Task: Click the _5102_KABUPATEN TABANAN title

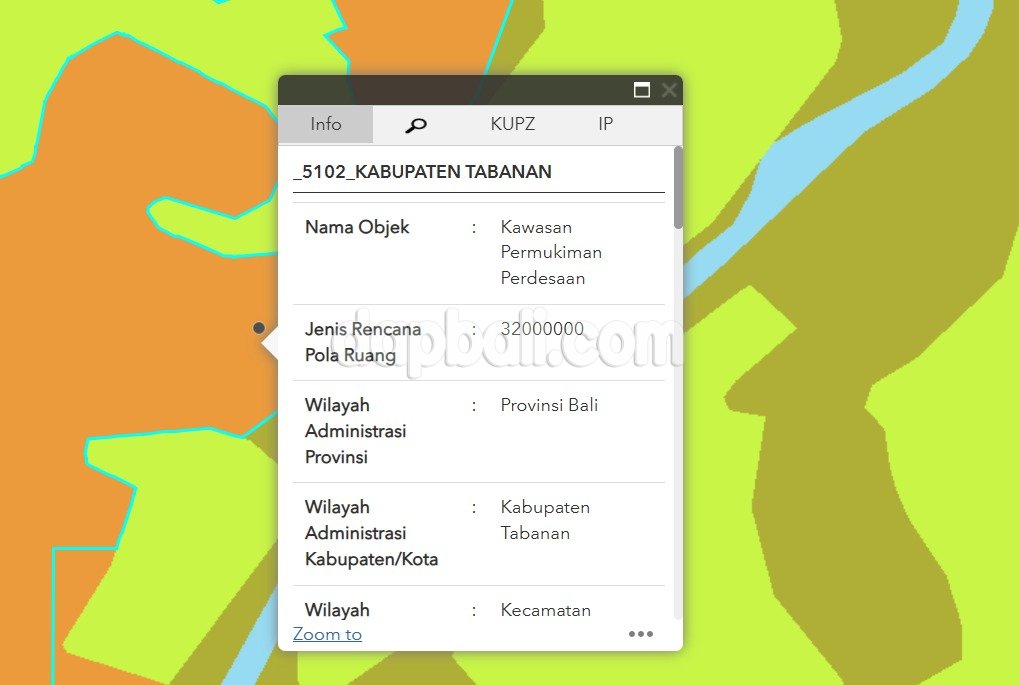Action: [x=422, y=172]
